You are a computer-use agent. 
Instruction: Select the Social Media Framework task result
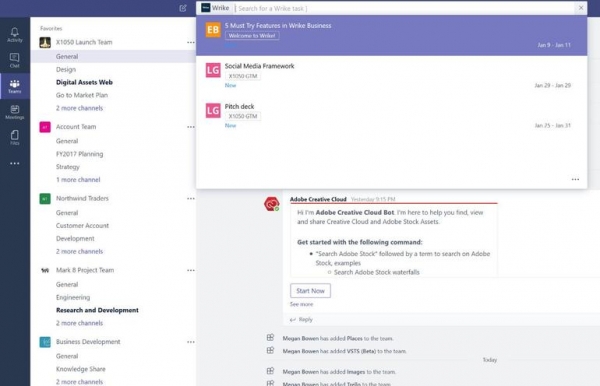(391, 76)
